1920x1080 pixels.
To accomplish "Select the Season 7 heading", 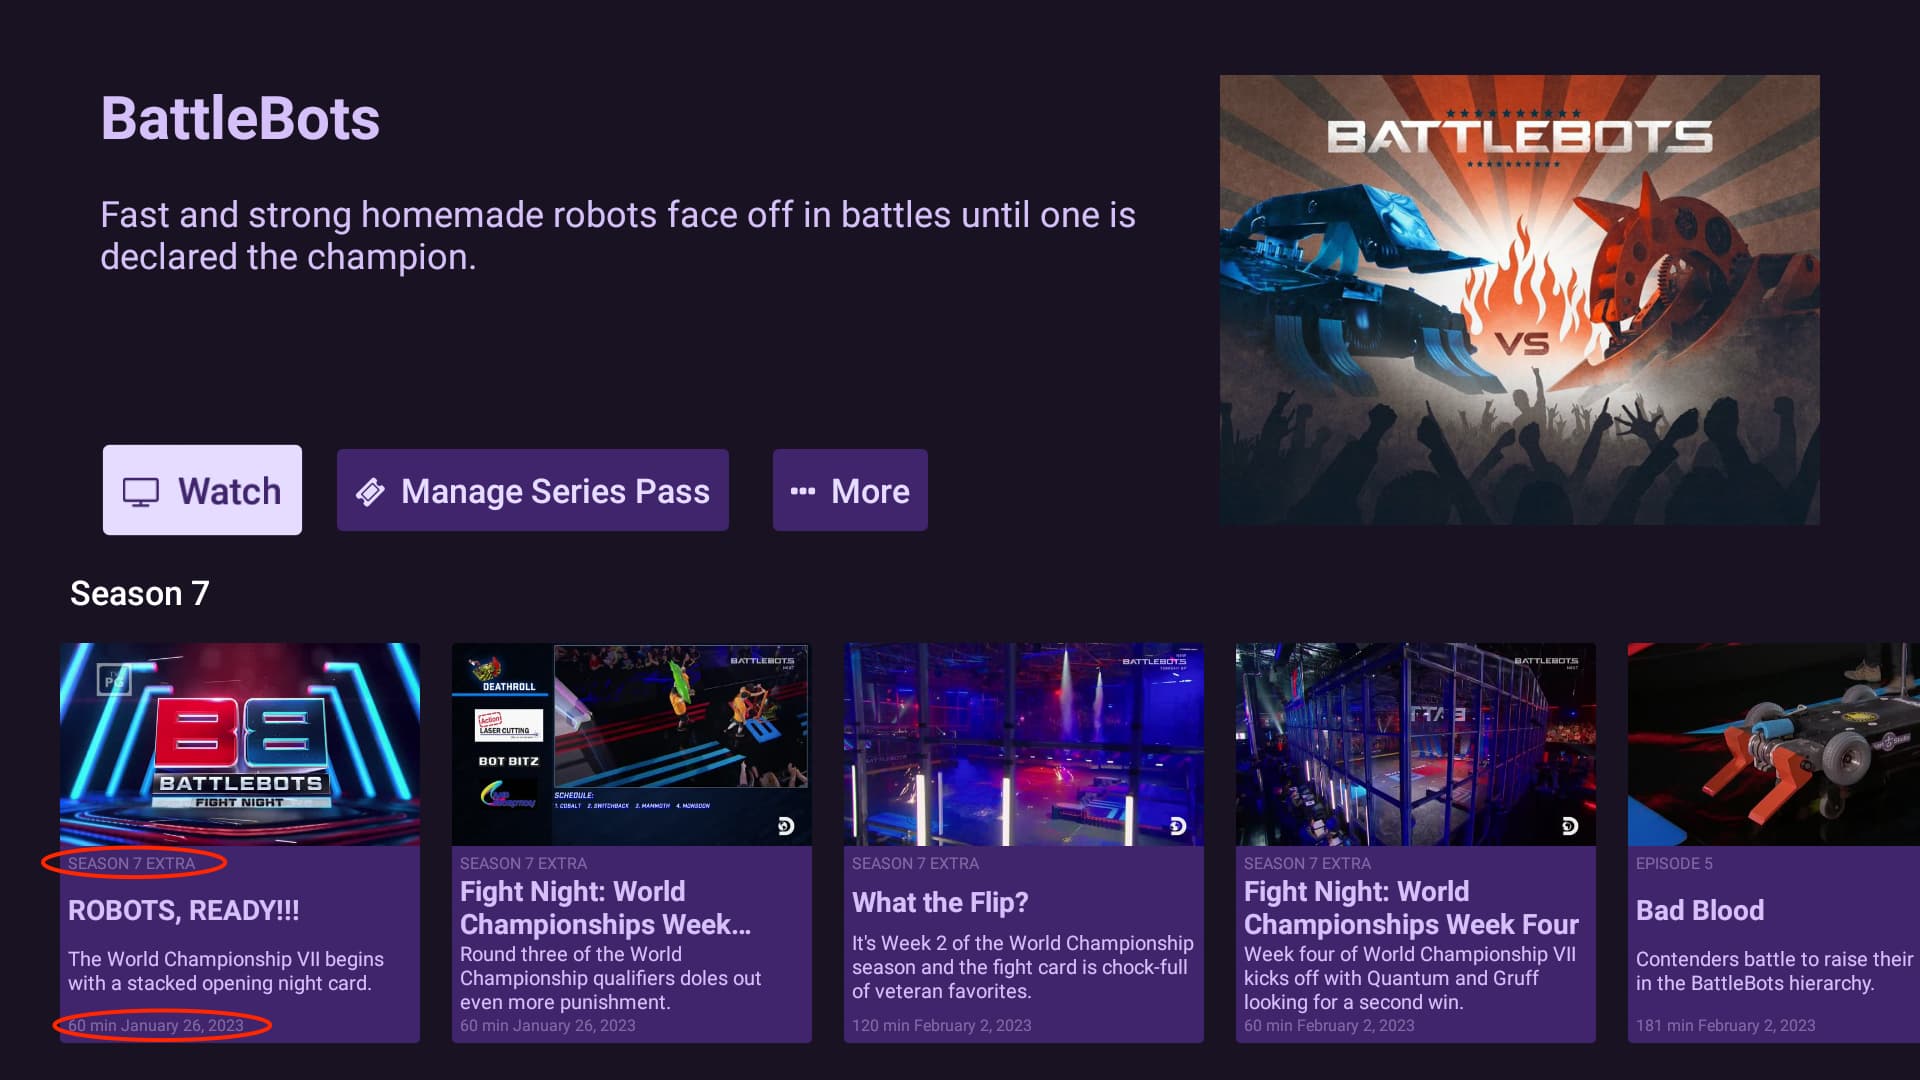I will click(x=140, y=594).
